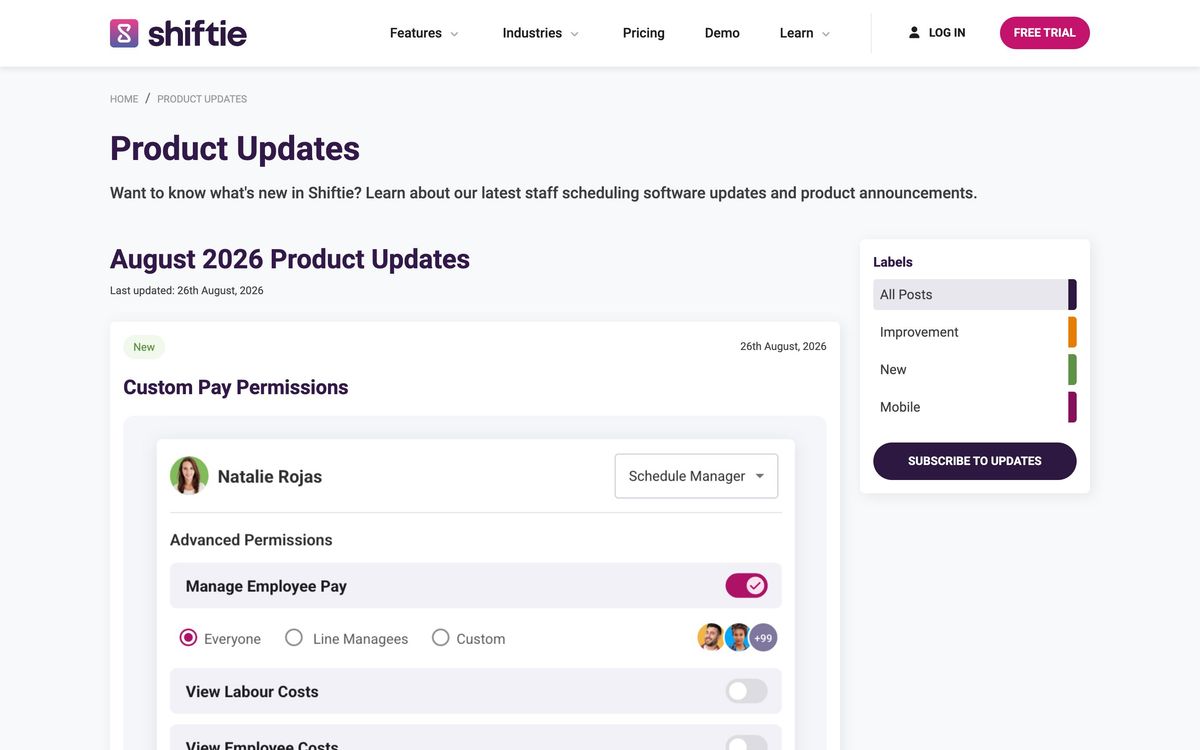The image size is (1200, 750).
Task: Go to HOME breadcrumb link
Action: (124, 99)
